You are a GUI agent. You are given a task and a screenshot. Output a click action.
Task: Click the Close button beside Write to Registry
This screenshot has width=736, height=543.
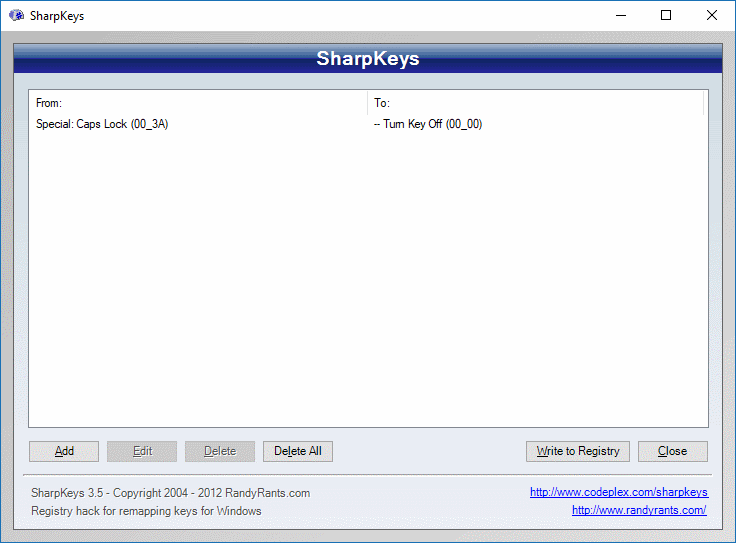[x=673, y=451]
